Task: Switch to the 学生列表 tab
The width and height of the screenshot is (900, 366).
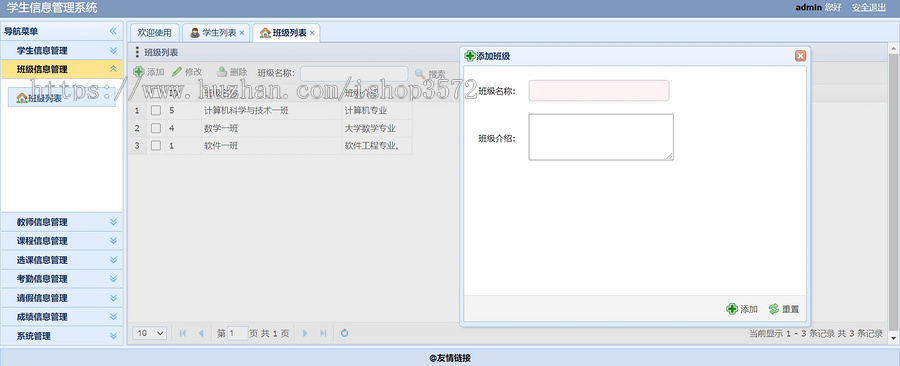Action: coord(216,33)
